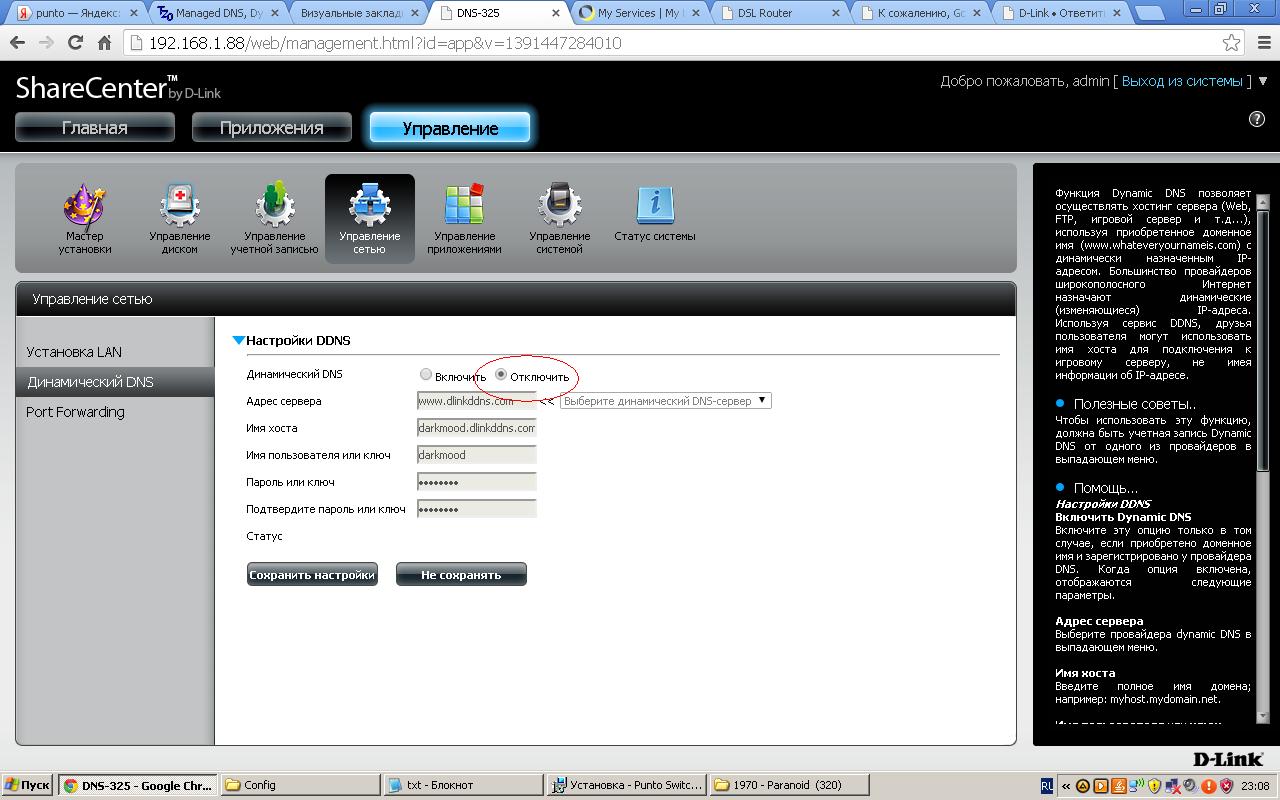Enable Dynamic DNS with Включить radio
The image size is (1280, 800).
point(426,375)
